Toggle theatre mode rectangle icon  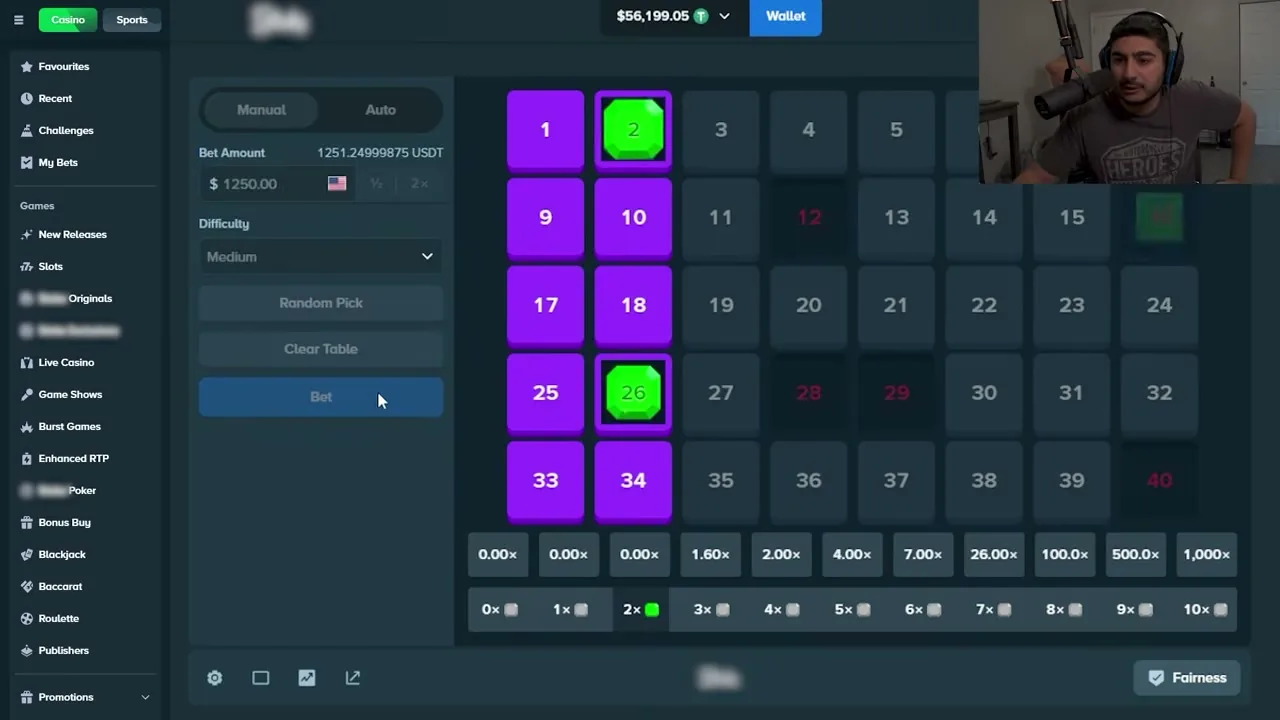[261, 678]
